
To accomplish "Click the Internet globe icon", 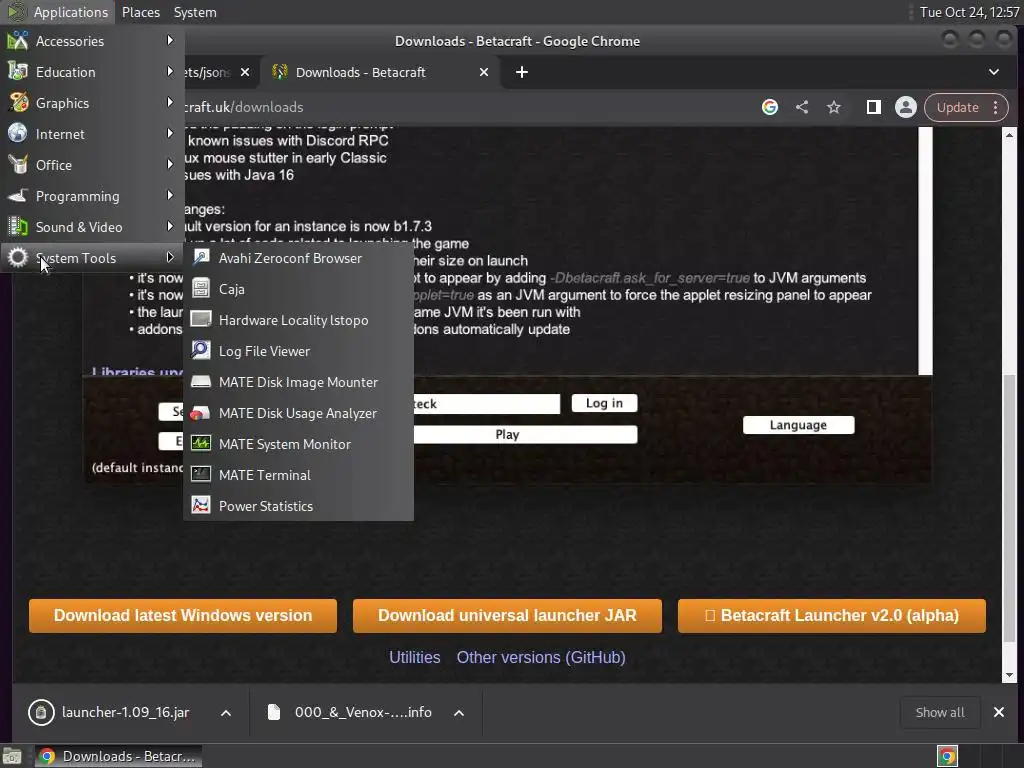I will coord(18,134).
